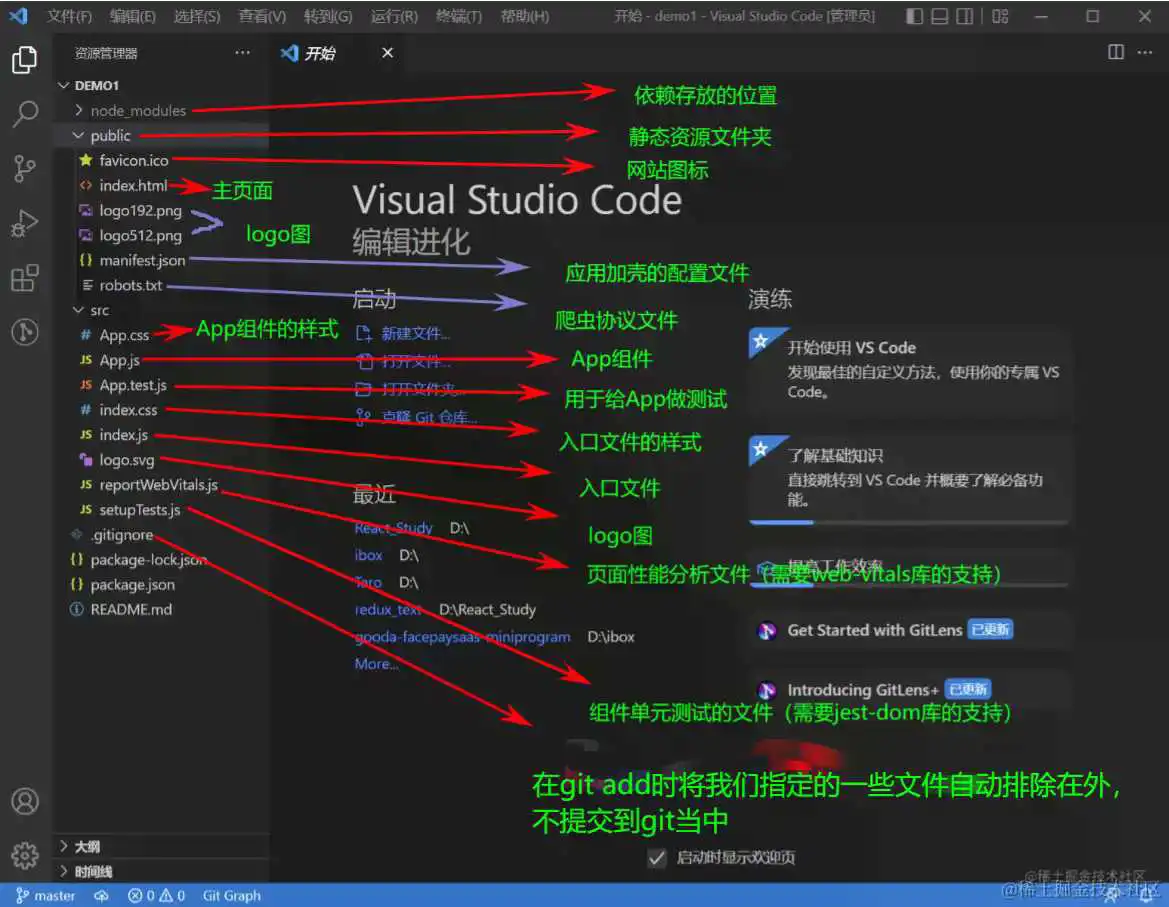Open the 文件(F) menu

[69, 16]
